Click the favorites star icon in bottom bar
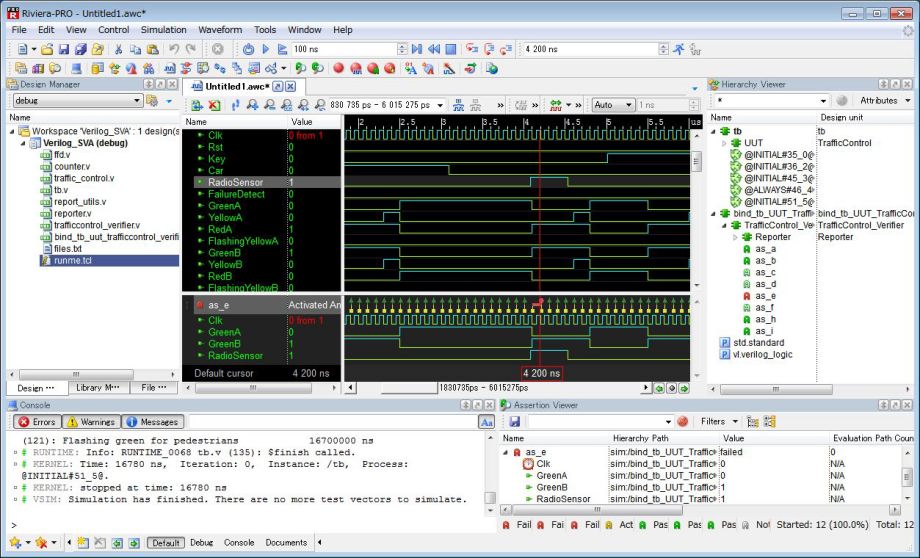920x558 pixels. tap(15, 543)
